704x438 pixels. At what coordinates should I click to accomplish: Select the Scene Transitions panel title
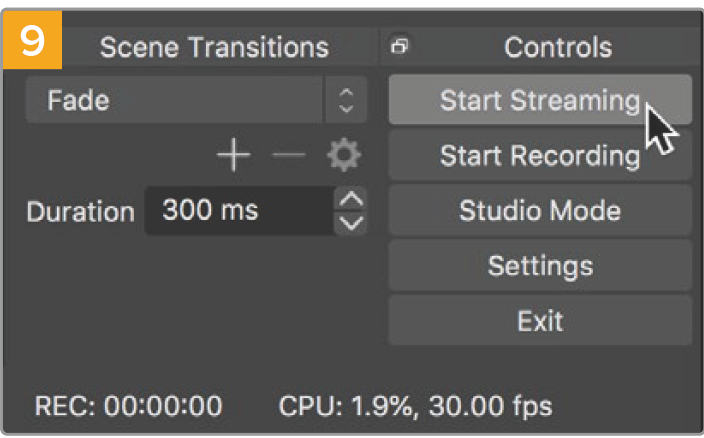[x=214, y=46]
